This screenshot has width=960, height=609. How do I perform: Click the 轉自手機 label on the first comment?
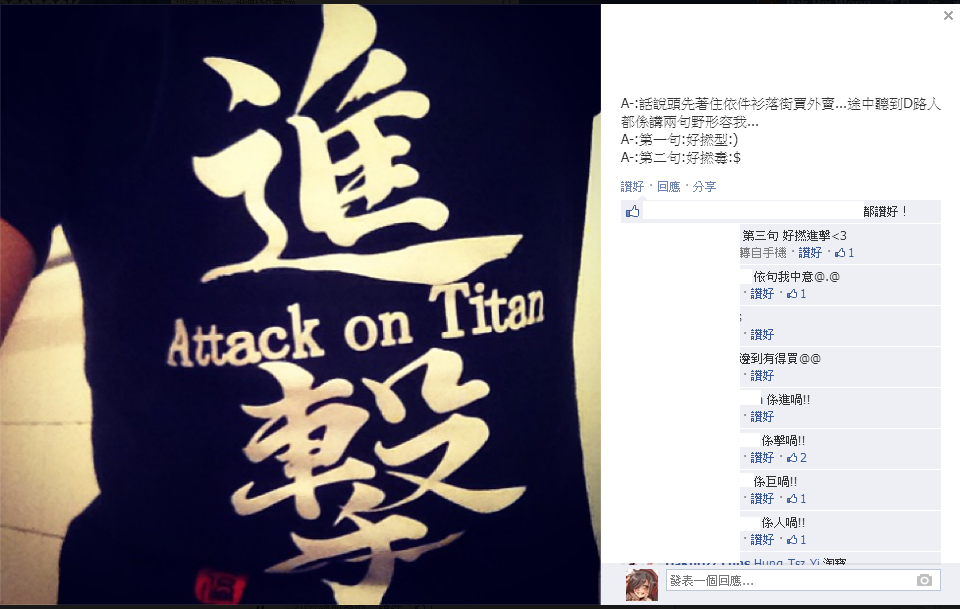(763, 253)
